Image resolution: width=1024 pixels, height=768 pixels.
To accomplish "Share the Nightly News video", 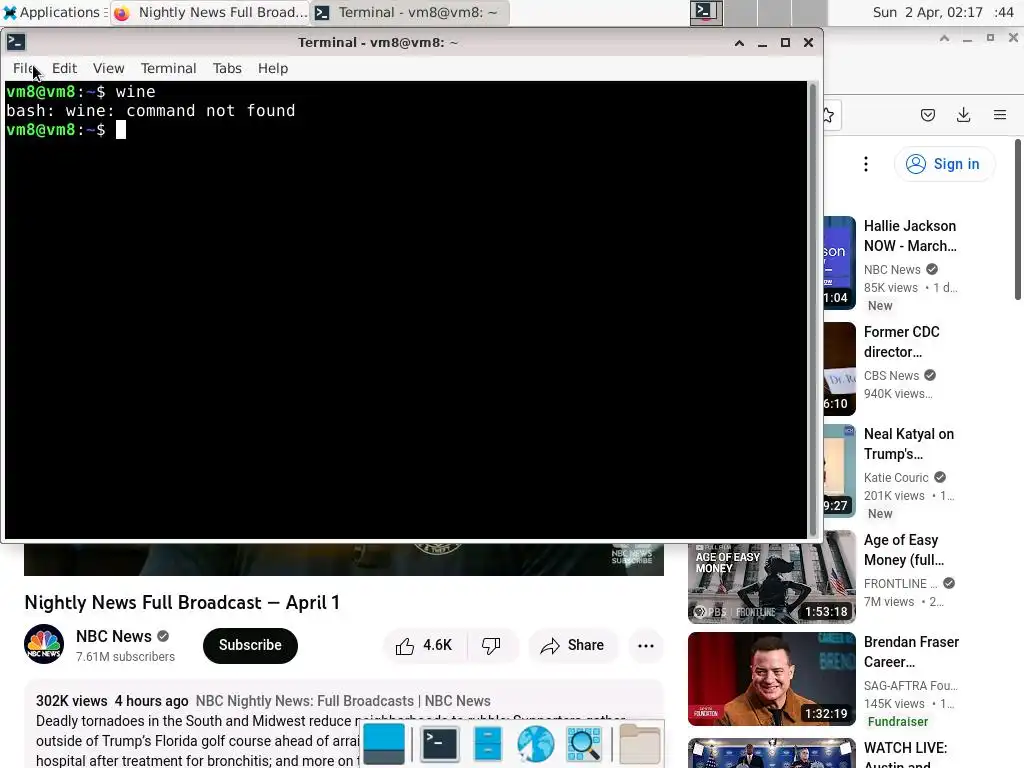I will 572,645.
